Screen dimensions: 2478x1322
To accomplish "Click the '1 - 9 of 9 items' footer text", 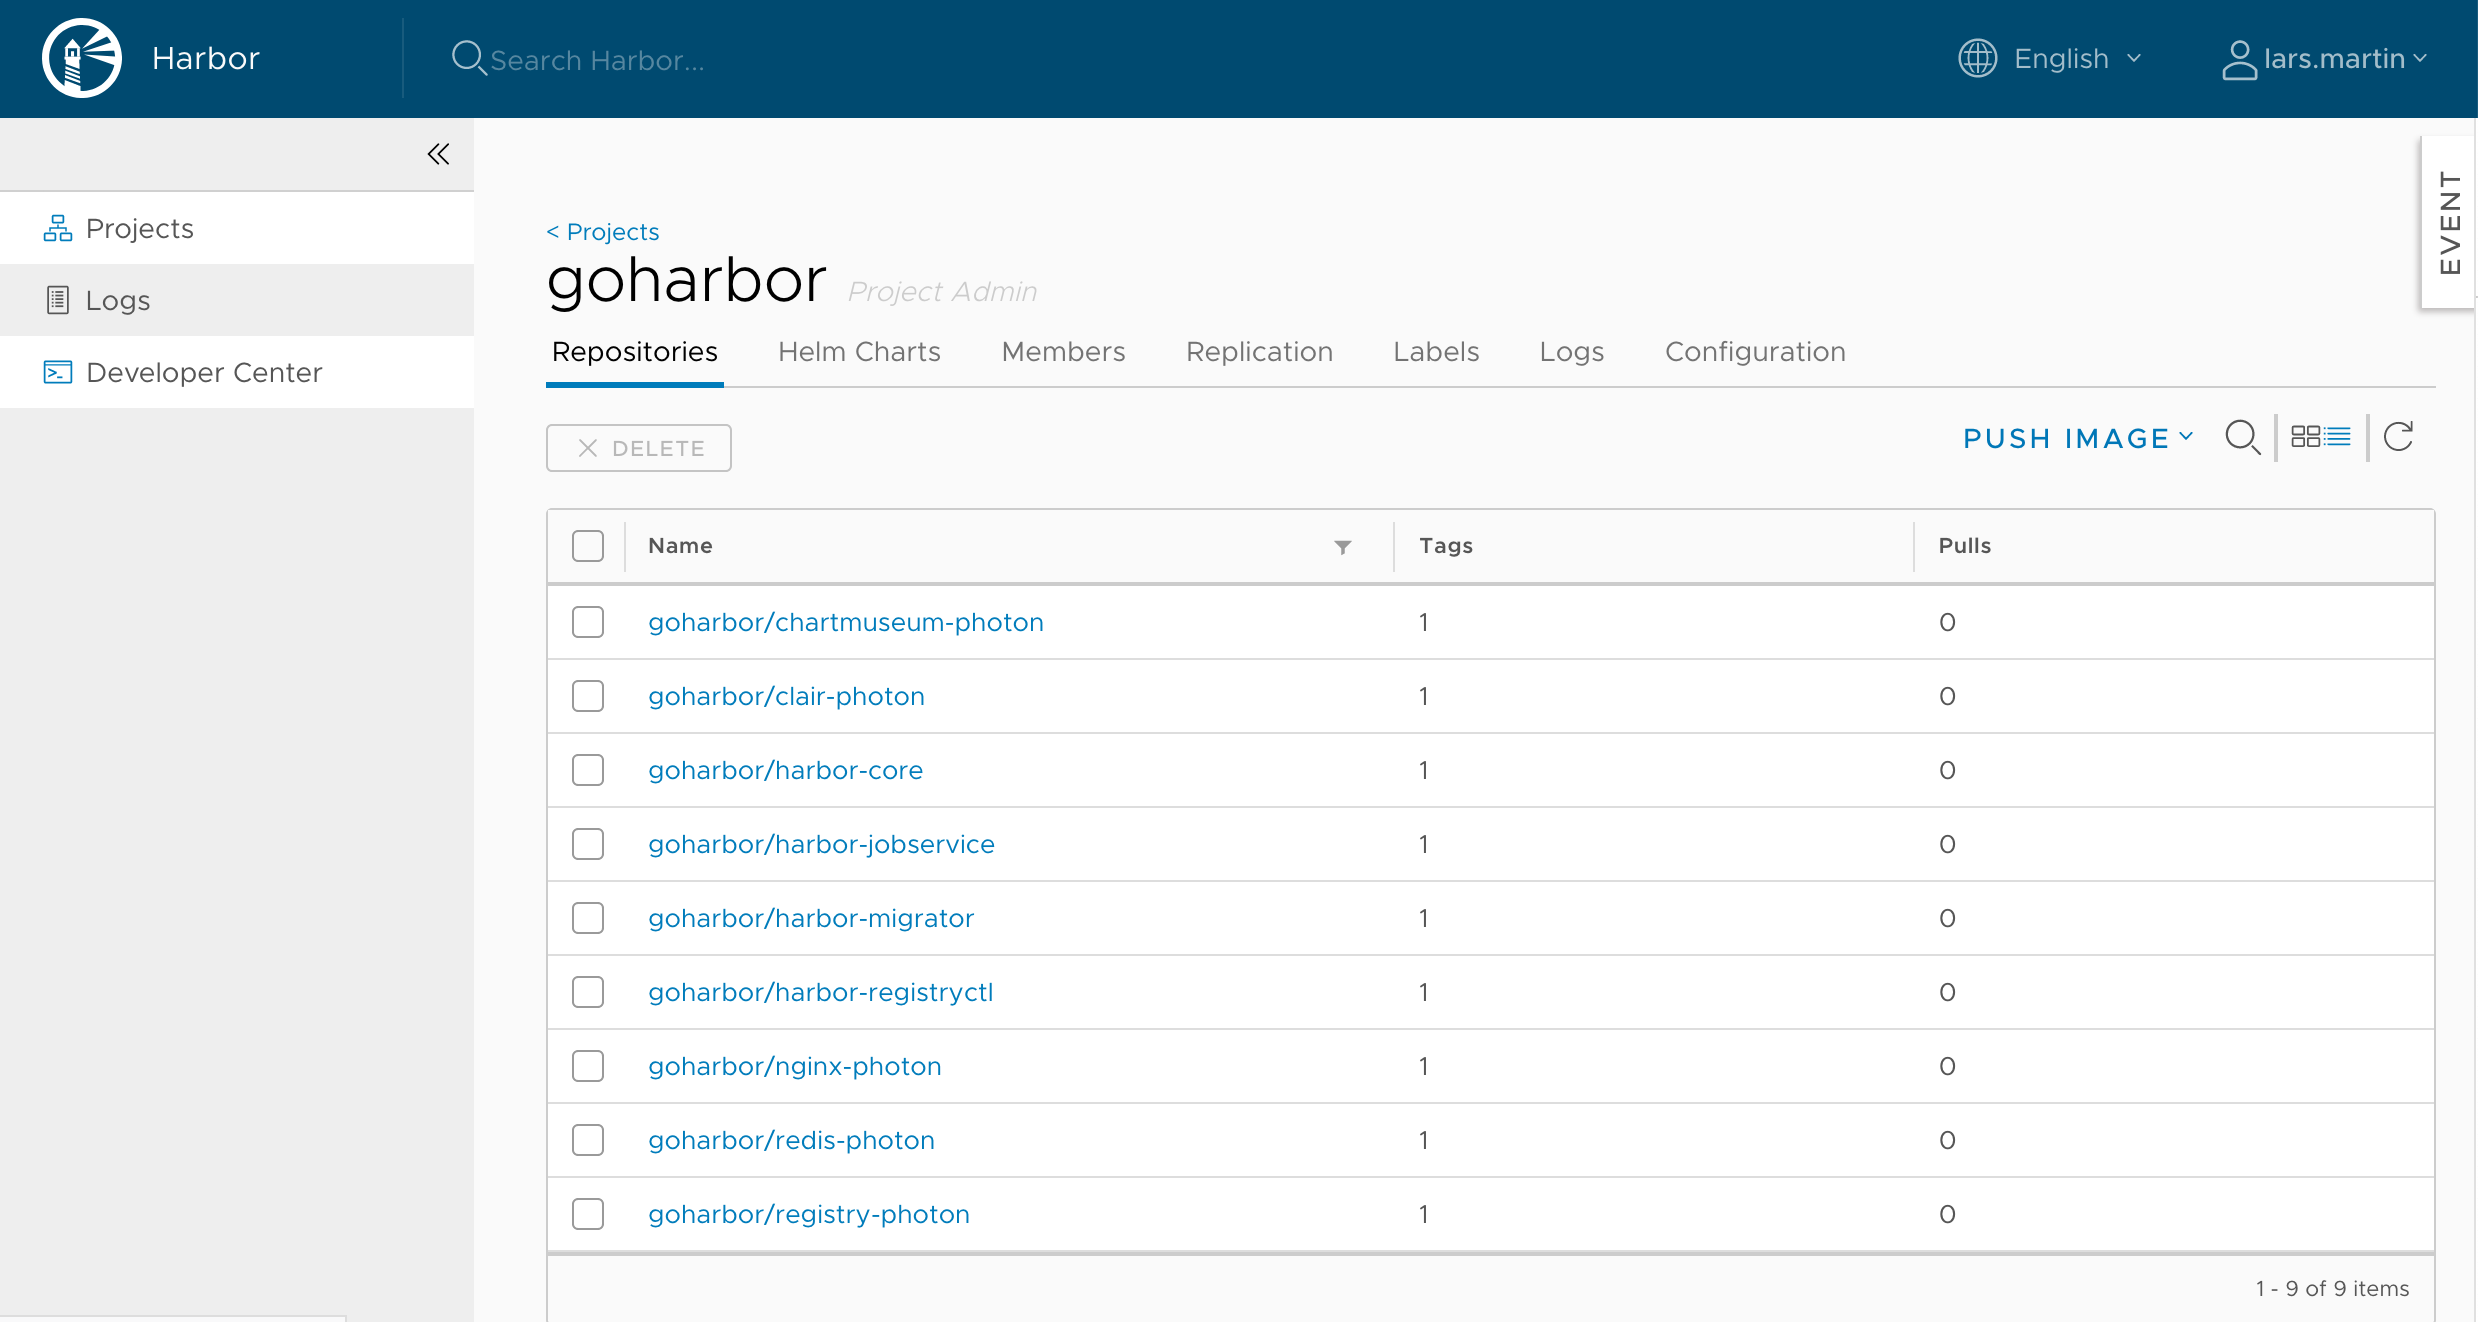I will 2332,1288.
